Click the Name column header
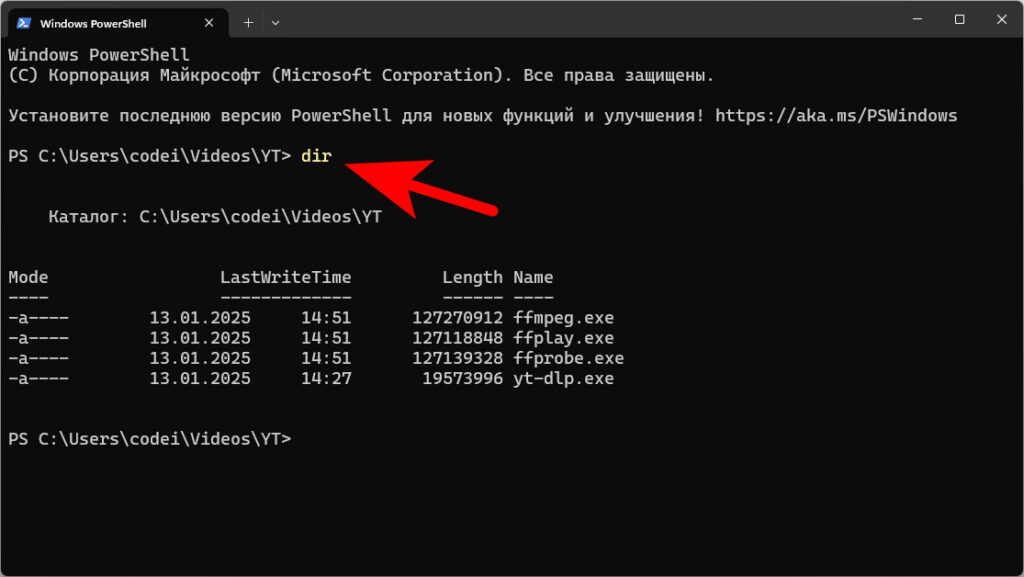1024x577 pixels. tap(533, 277)
